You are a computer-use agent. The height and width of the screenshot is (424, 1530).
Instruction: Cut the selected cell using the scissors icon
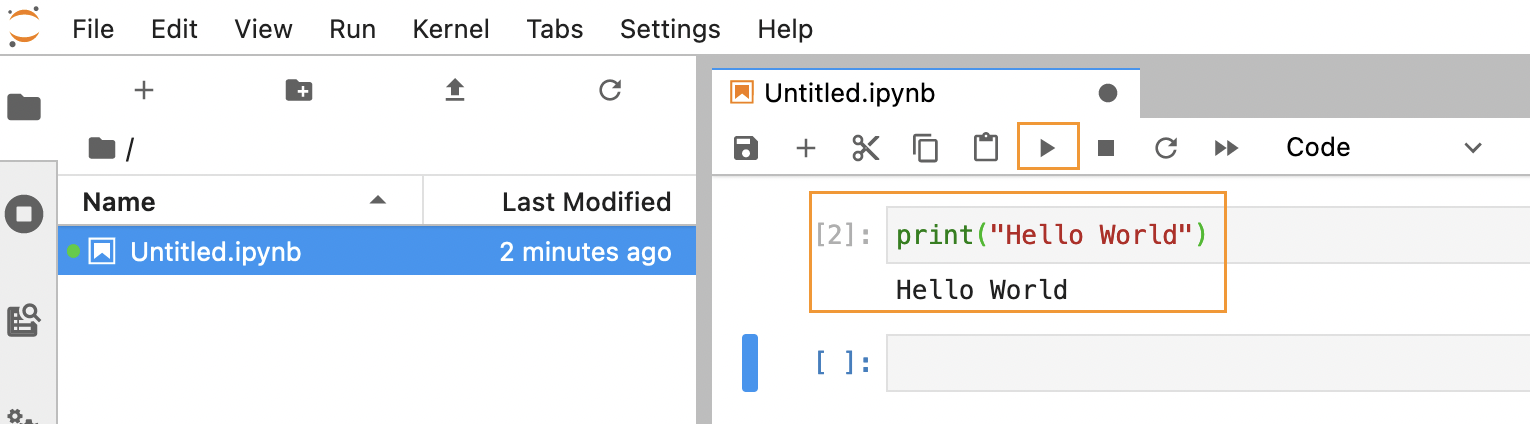point(865,148)
